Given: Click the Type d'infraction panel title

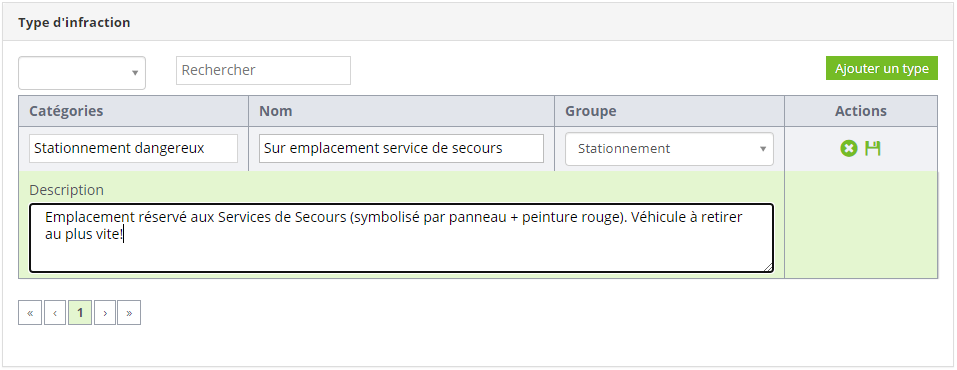Looking at the screenshot, I should pos(74,23).
